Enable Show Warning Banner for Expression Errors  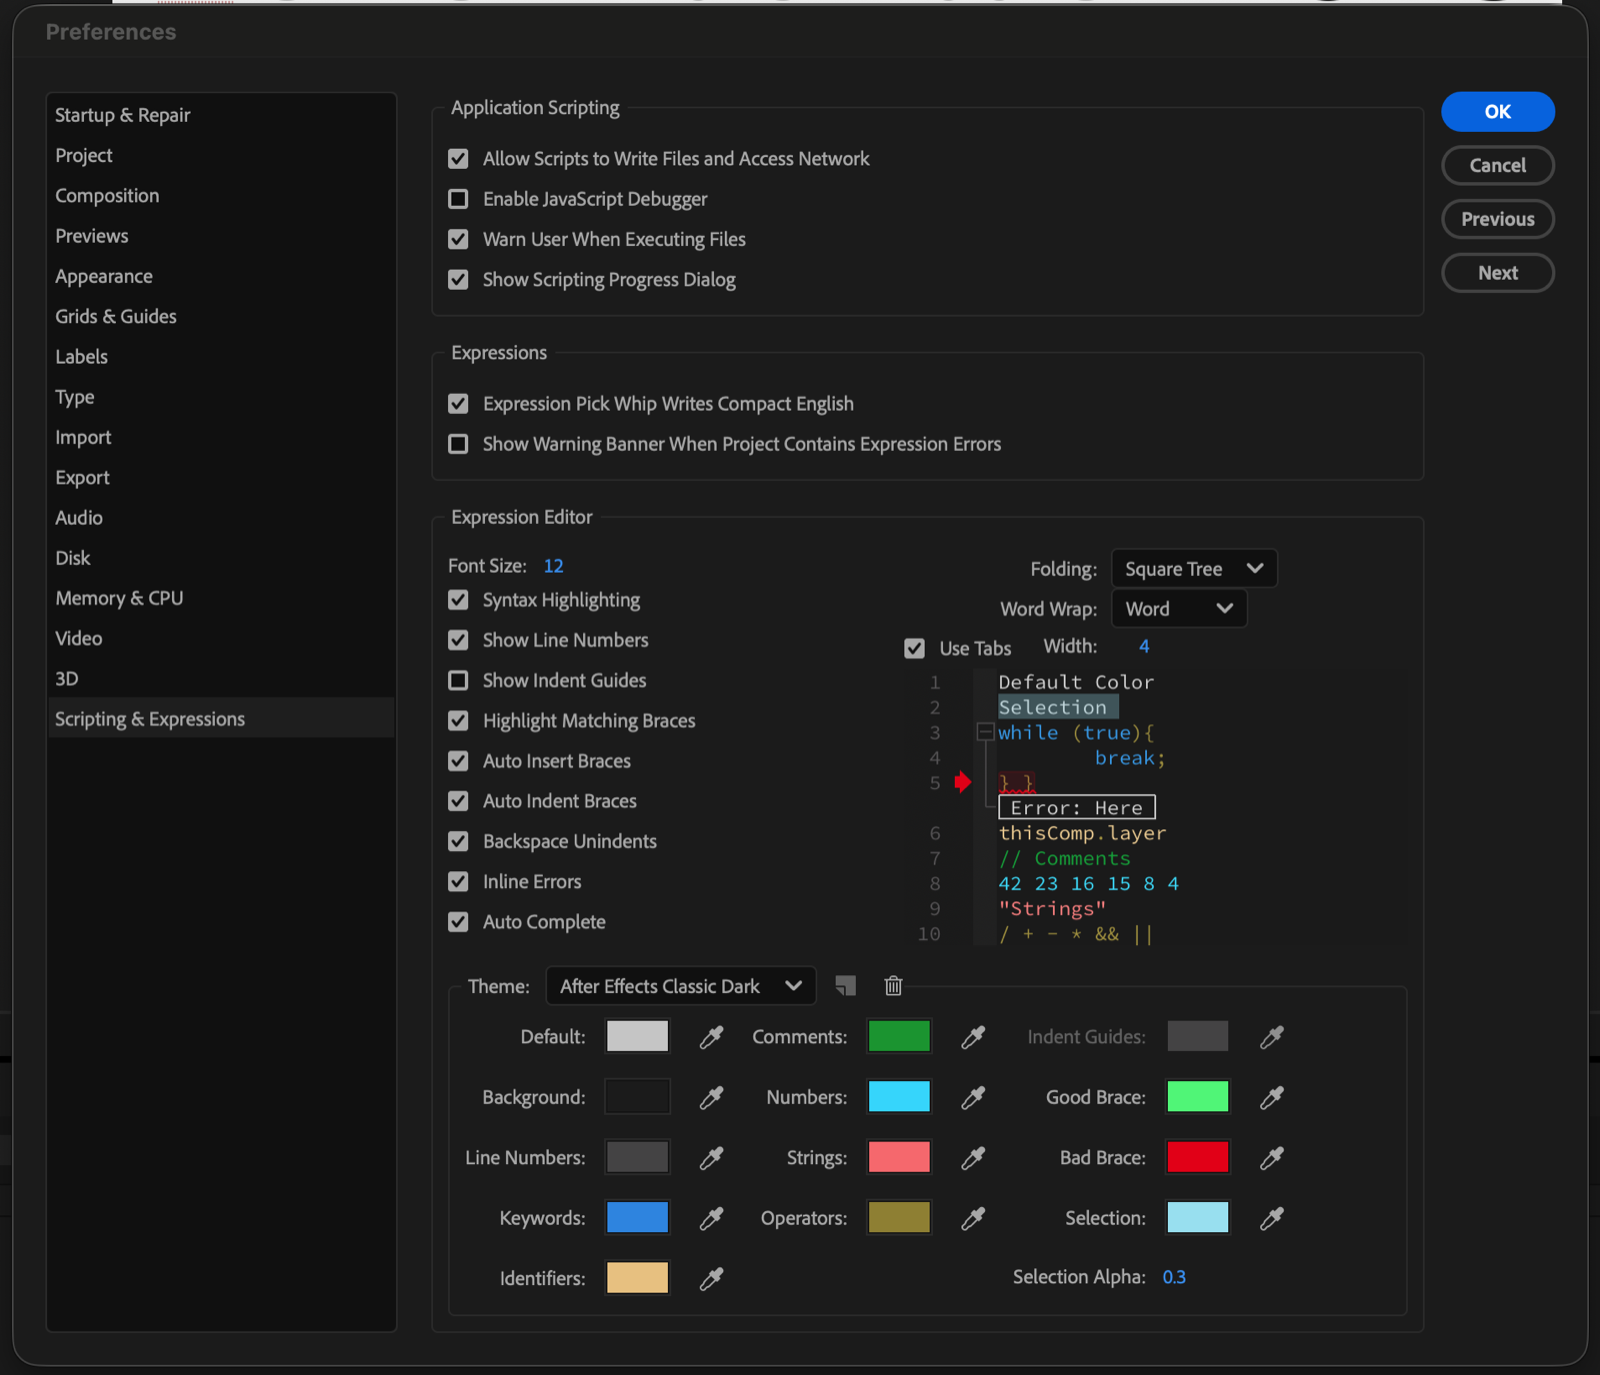(458, 444)
